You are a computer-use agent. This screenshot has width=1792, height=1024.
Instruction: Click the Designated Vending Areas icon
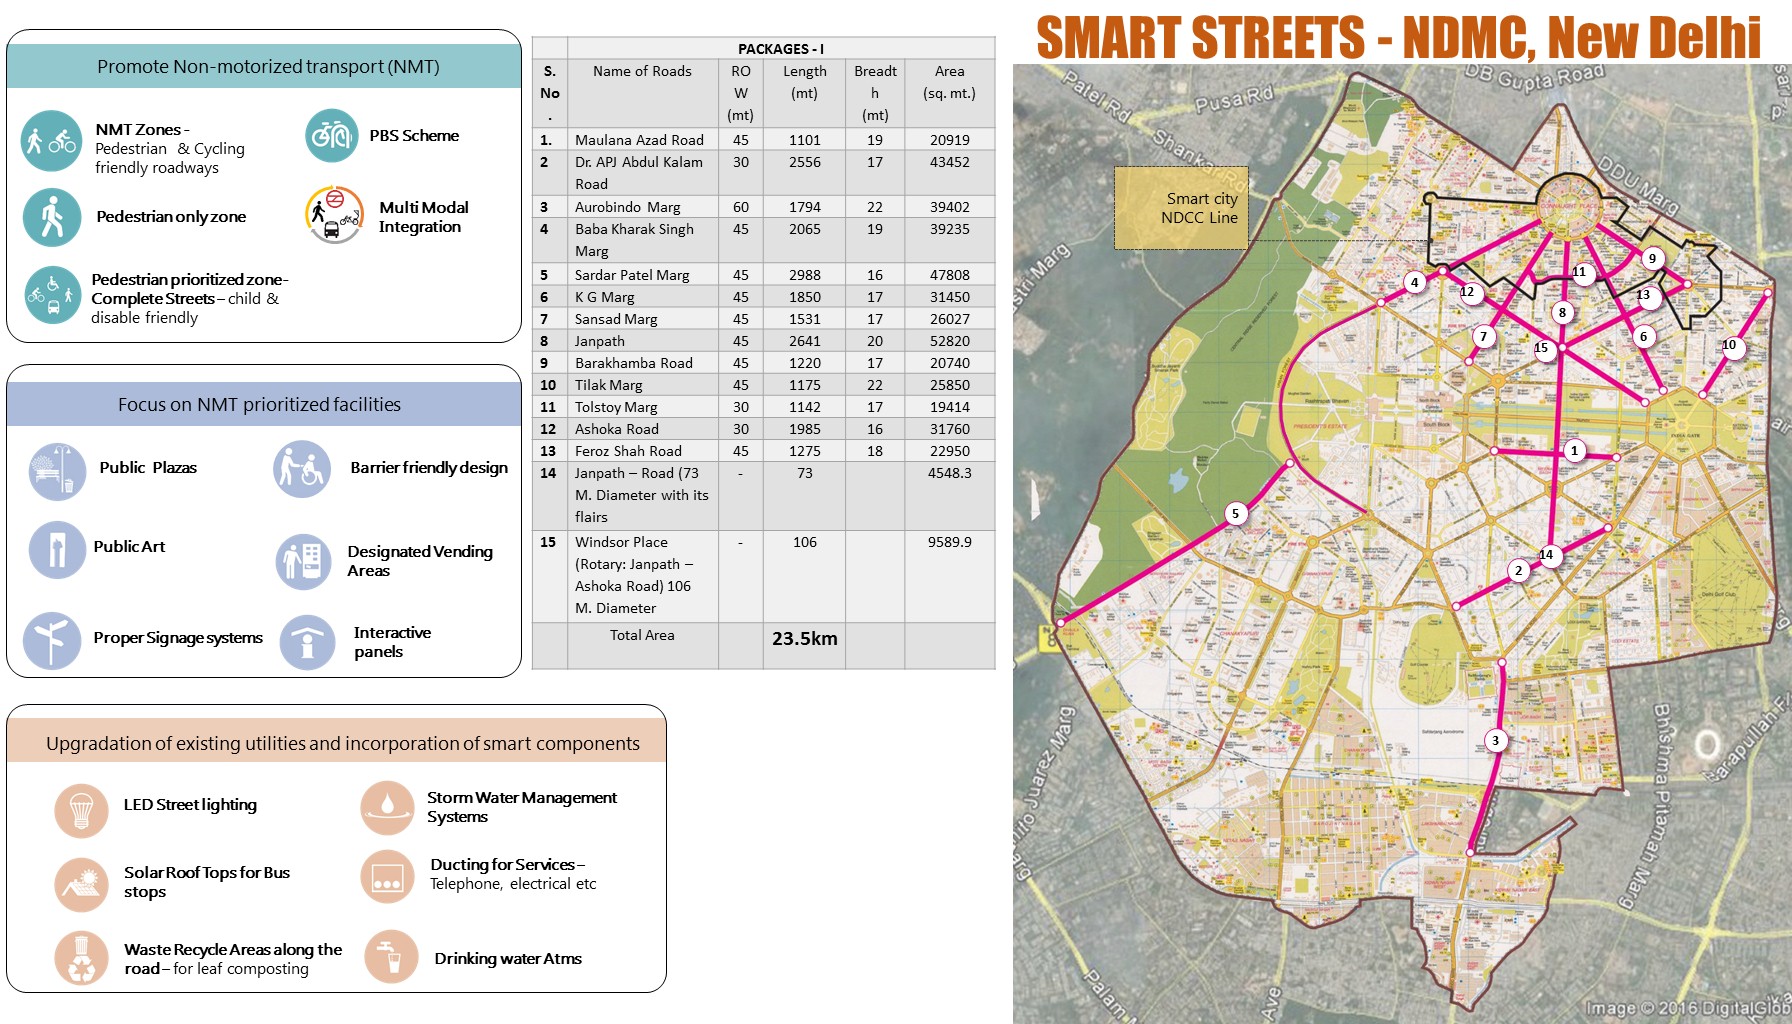pyautogui.click(x=303, y=561)
